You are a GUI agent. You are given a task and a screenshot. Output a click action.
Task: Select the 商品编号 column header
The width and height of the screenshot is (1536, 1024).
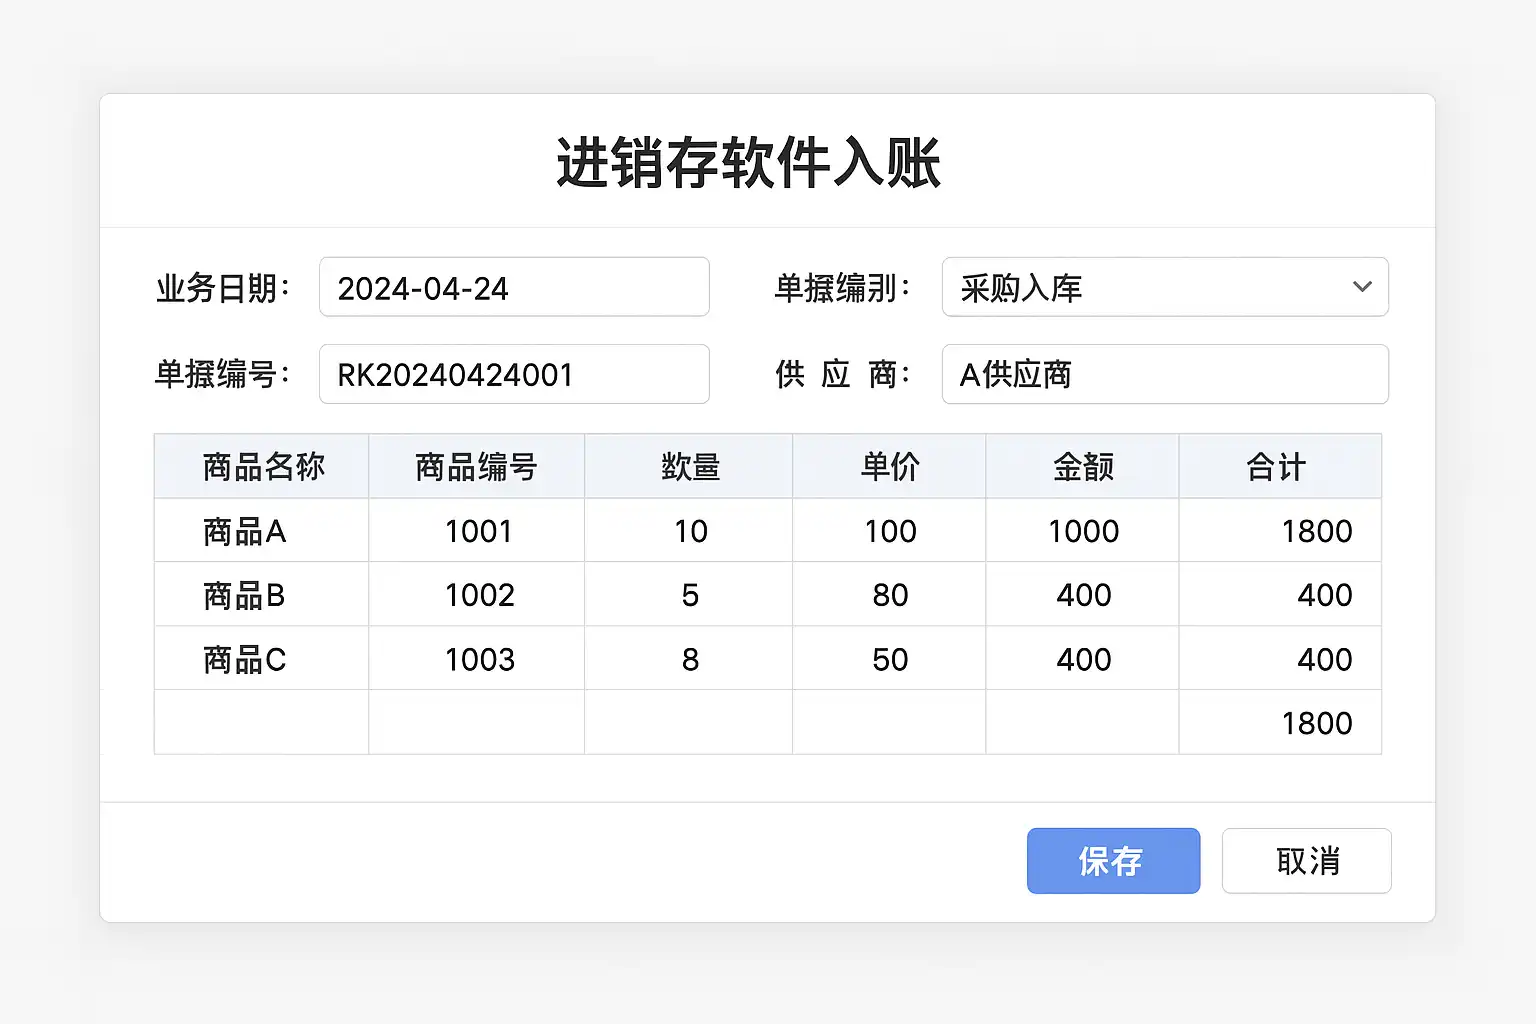click(x=476, y=467)
